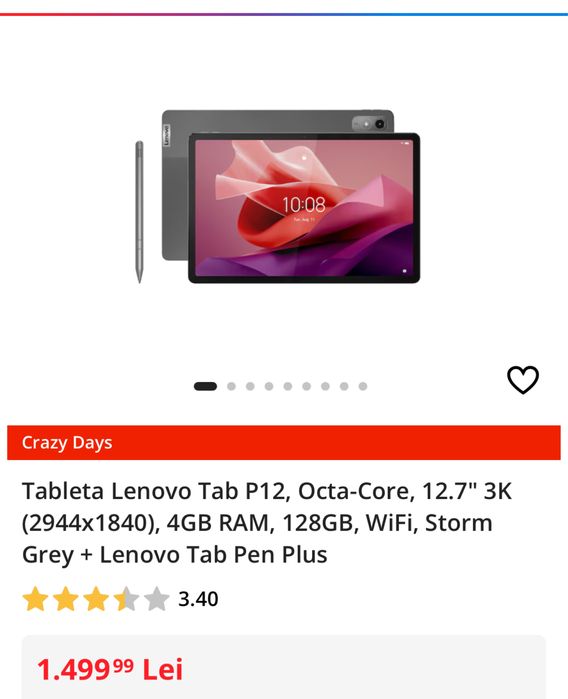Tap the stylus pen in the product photo

click(x=140, y=212)
